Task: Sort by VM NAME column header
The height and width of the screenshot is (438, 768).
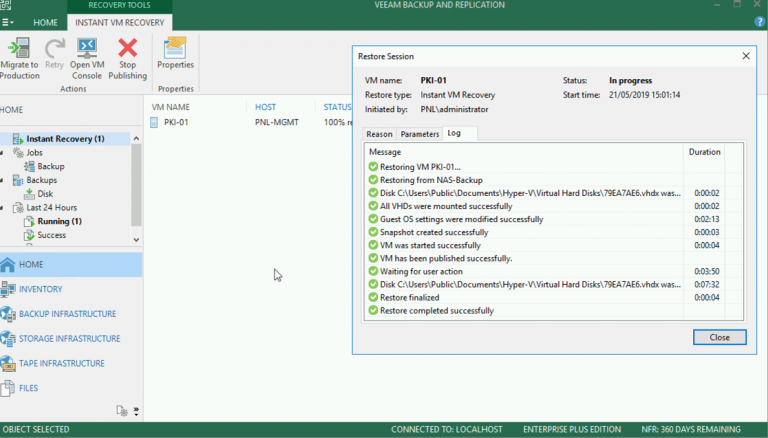Action: coord(170,107)
